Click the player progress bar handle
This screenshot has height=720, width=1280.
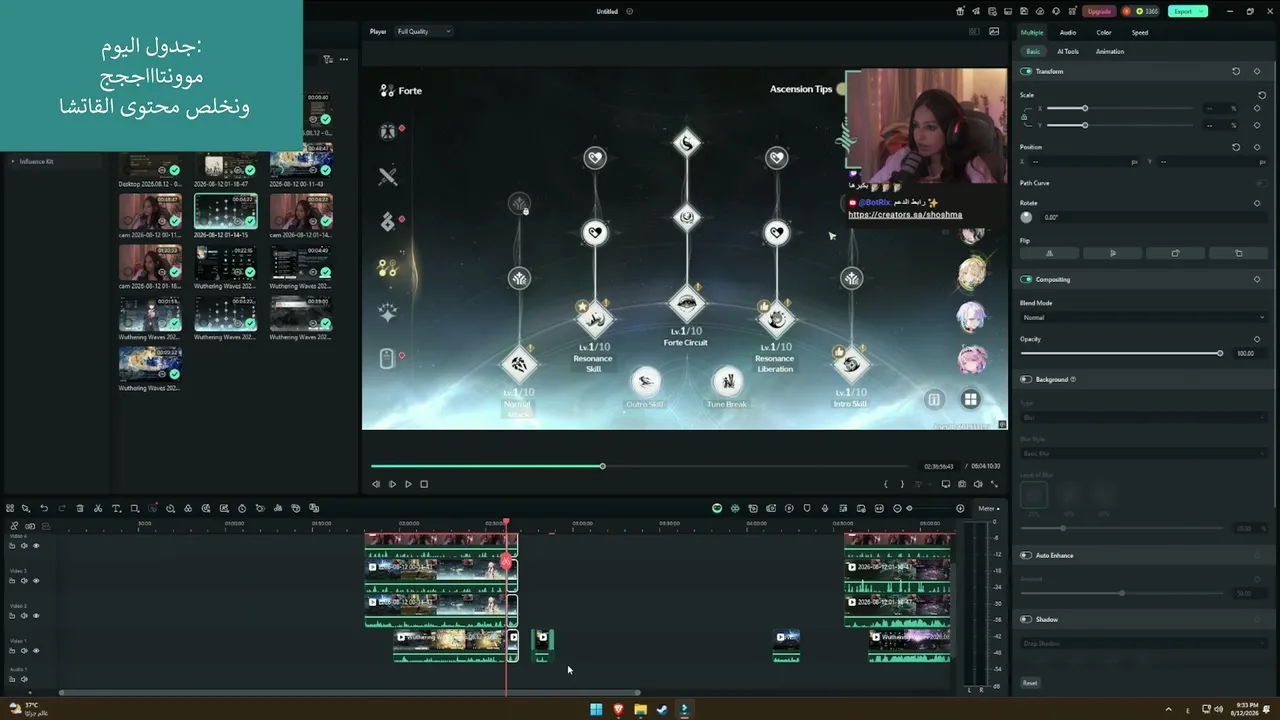coord(602,466)
